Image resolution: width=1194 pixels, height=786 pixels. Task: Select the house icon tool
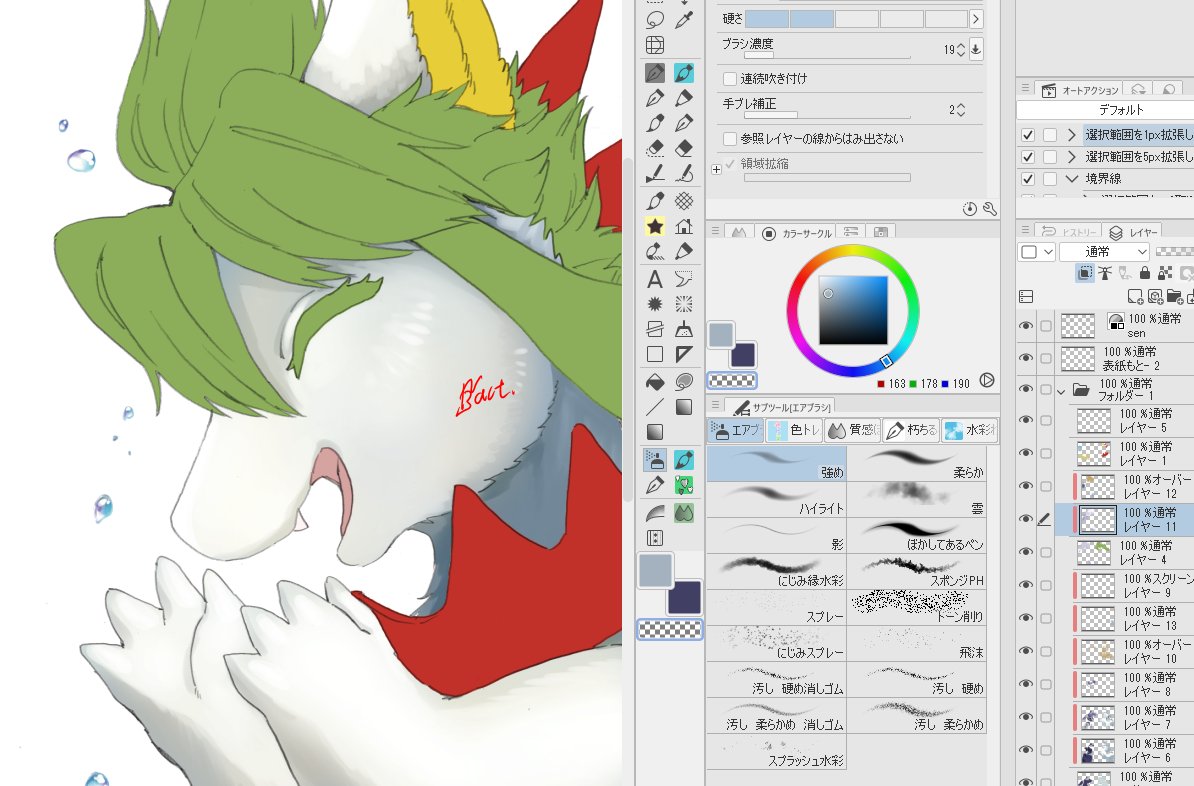coord(684,226)
